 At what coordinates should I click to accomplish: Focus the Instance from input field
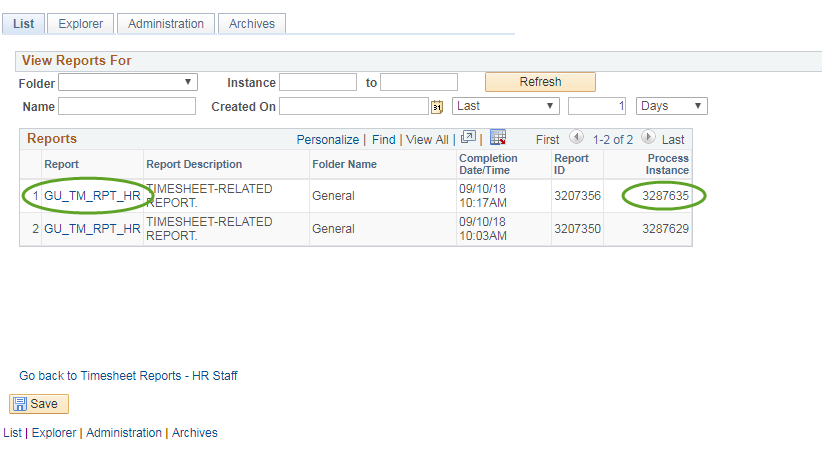[318, 82]
